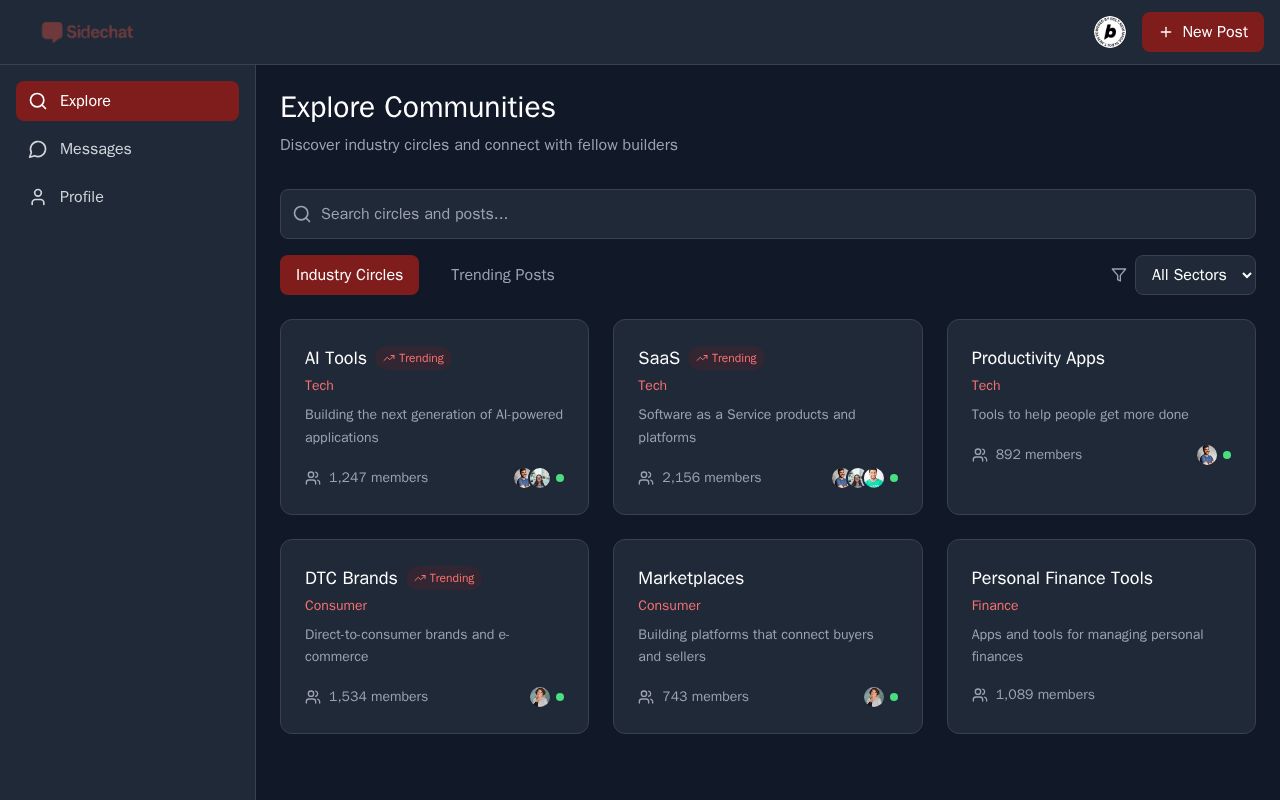Click the Profile person icon in sidebar
Image resolution: width=1280 pixels, height=800 pixels.
38,197
